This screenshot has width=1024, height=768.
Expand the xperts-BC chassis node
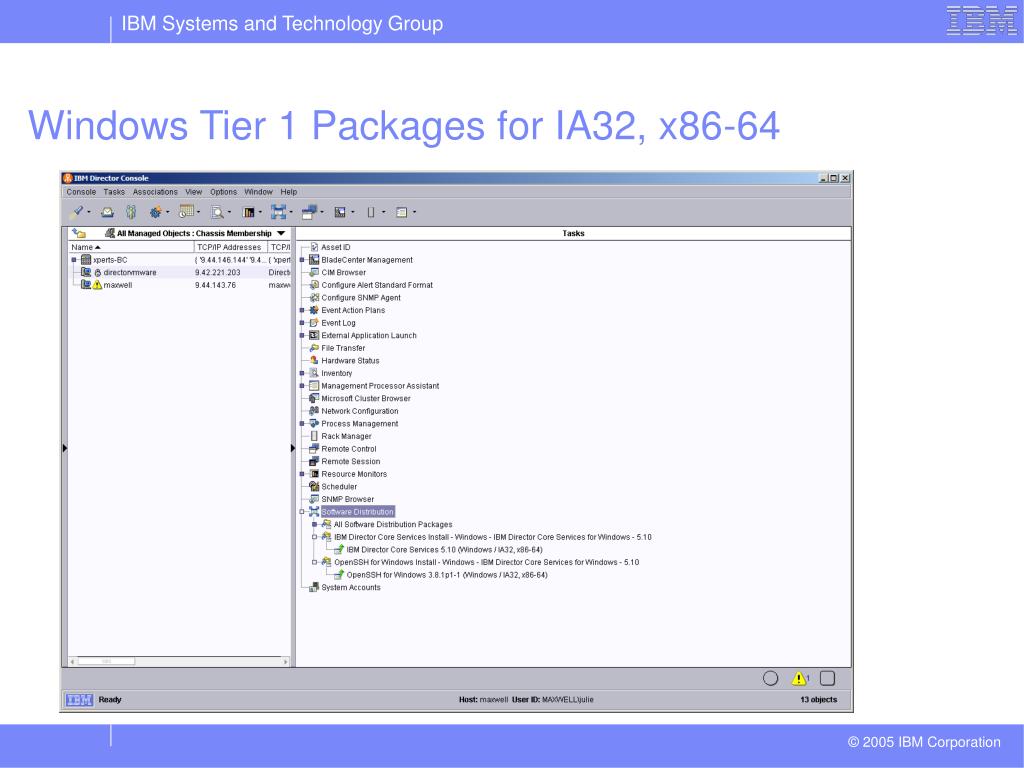click(x=74, y=260)
